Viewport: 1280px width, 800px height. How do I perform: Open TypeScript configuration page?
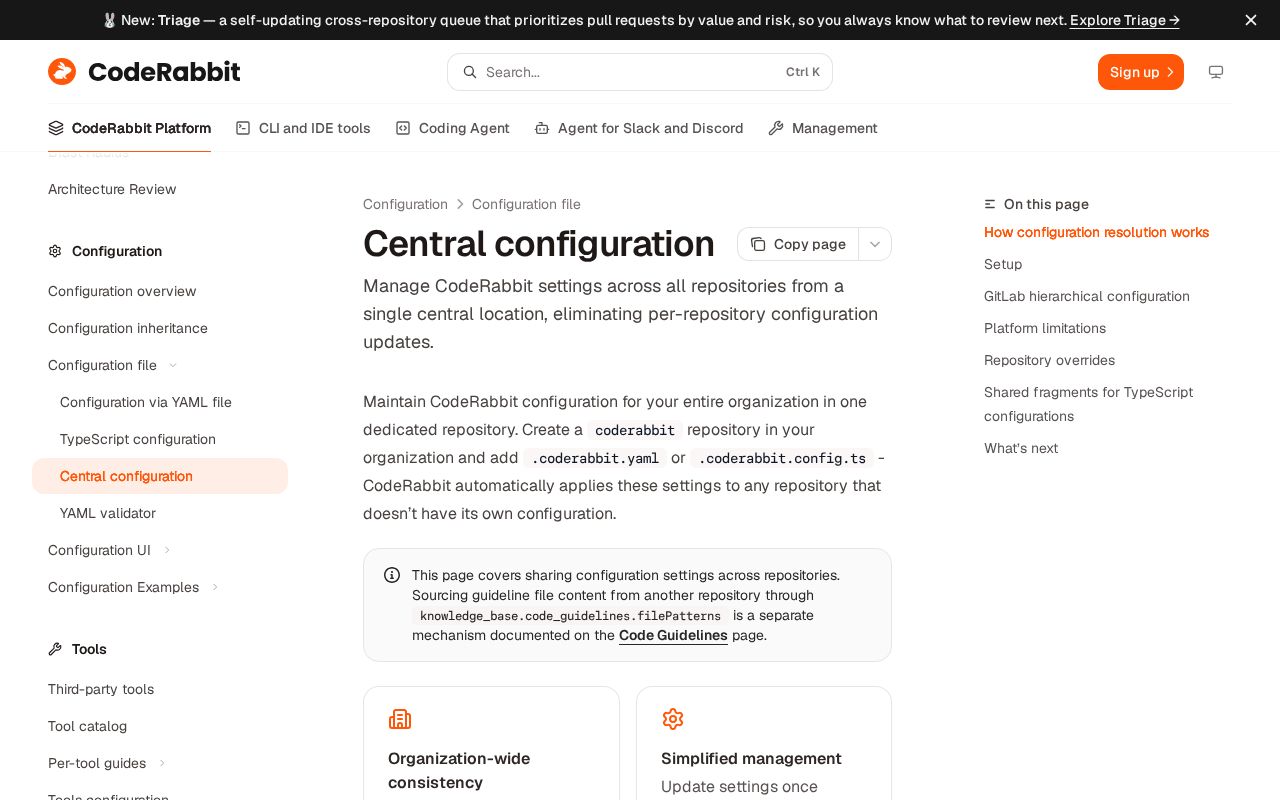138,439
